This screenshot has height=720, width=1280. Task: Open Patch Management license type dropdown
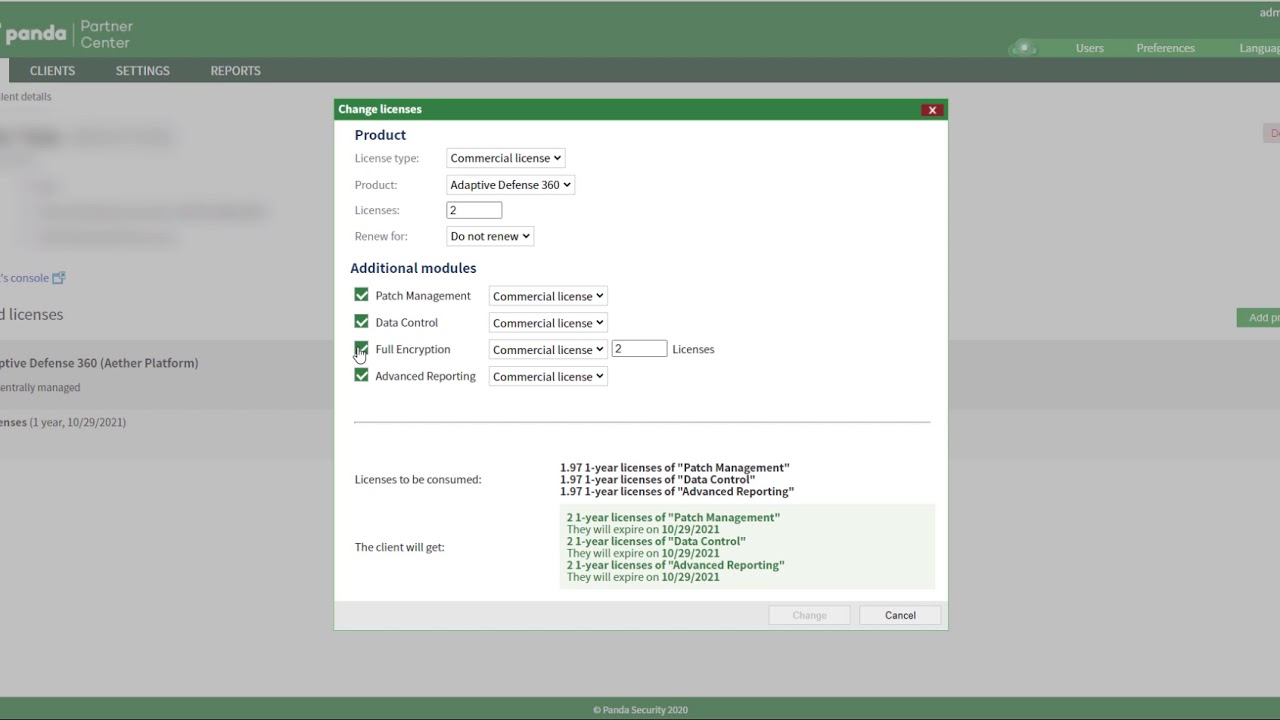coord(548,296)
